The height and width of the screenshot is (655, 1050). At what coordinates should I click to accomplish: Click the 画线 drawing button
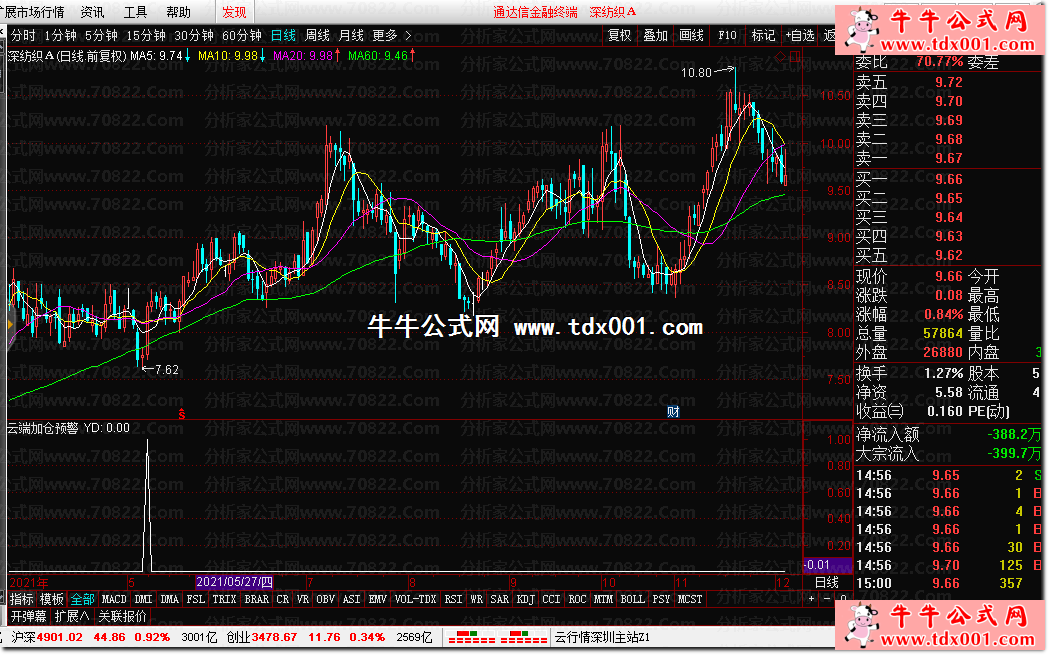click(691, 35)
